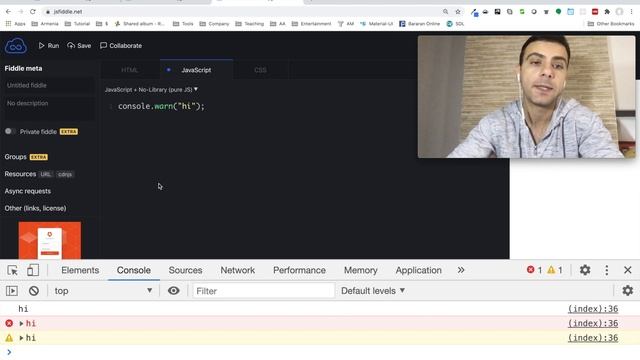The height and width of the screenshot is (360, 640).
Task: Open (index):36 link of warning row
Action: point(593,338)
